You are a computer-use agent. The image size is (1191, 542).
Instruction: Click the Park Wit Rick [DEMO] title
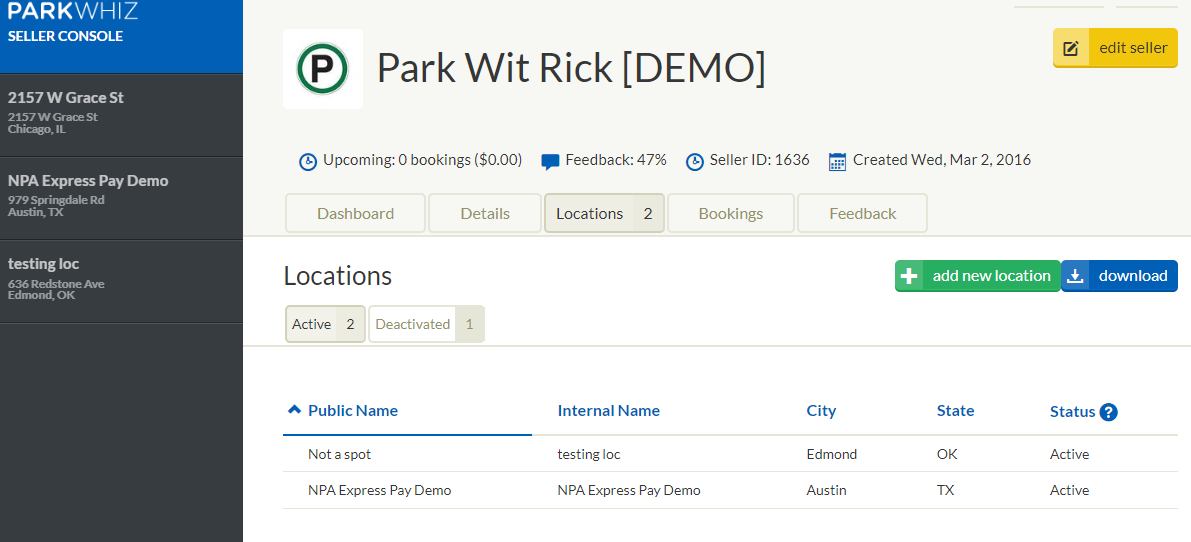(571, 68)
